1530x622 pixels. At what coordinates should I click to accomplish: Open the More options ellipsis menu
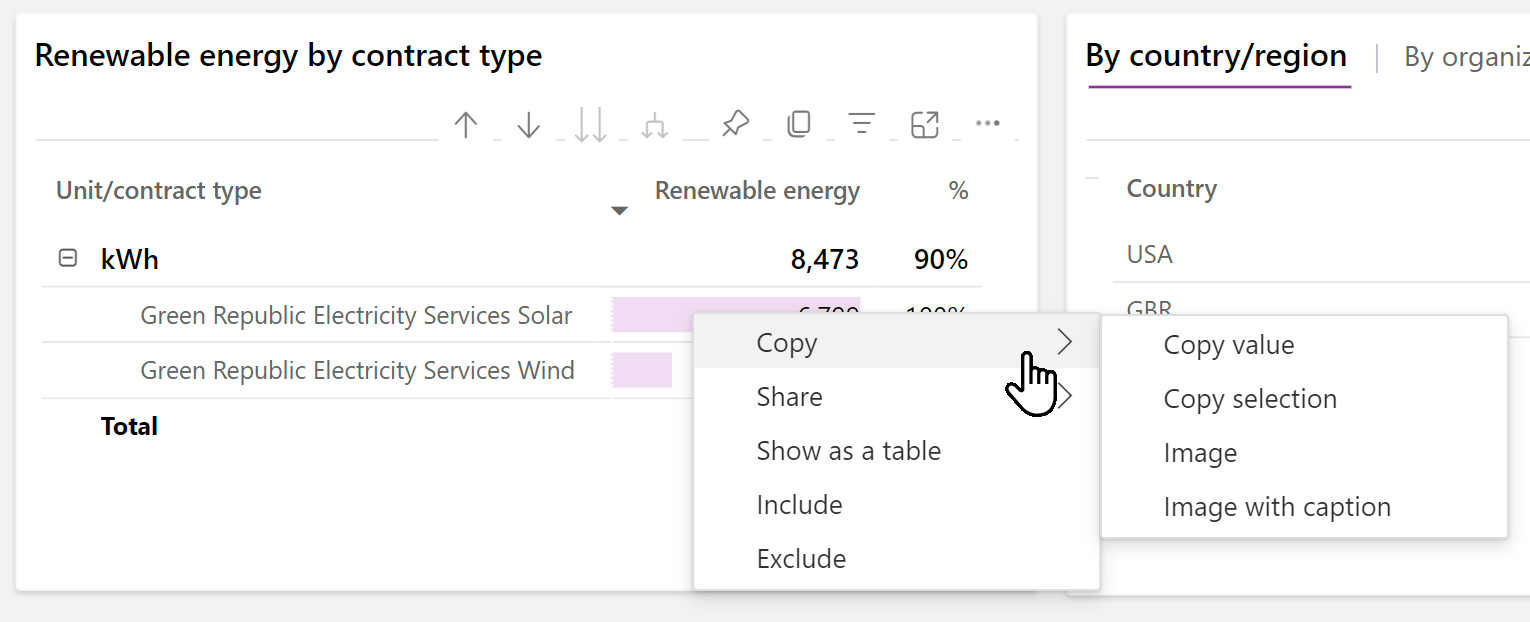coord(987,123)
